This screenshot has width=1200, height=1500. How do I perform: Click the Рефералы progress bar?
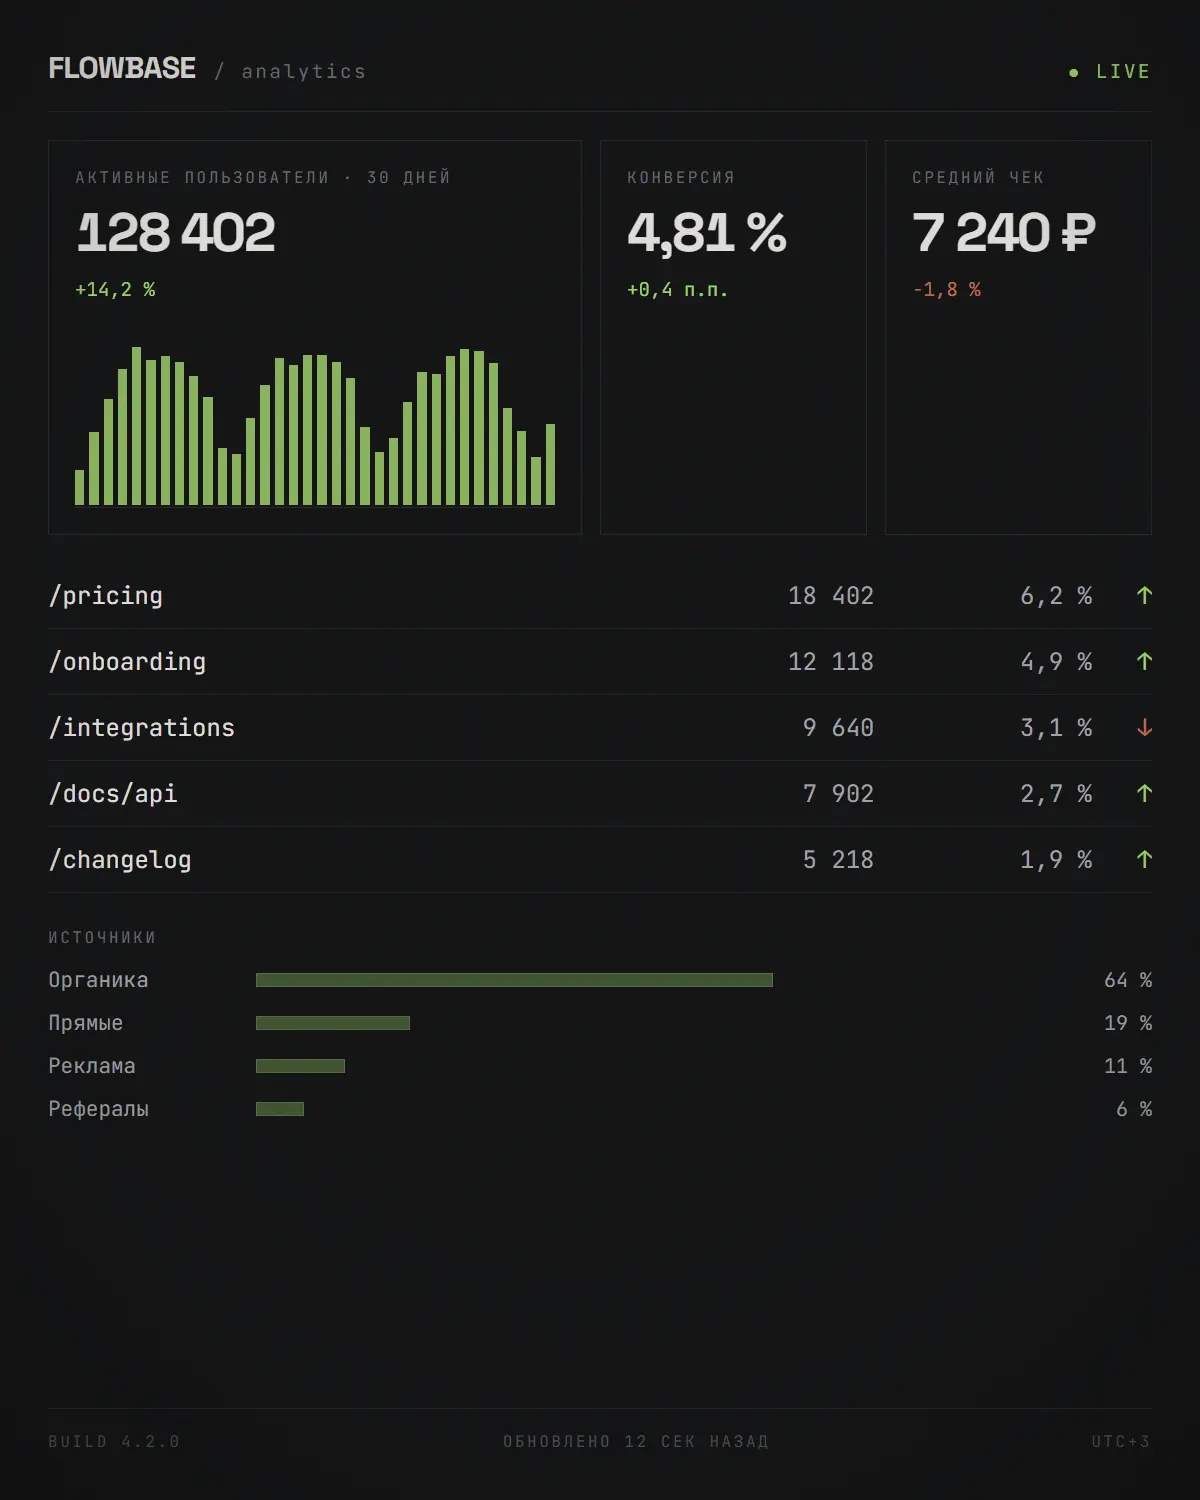(x=280, y=1109)
